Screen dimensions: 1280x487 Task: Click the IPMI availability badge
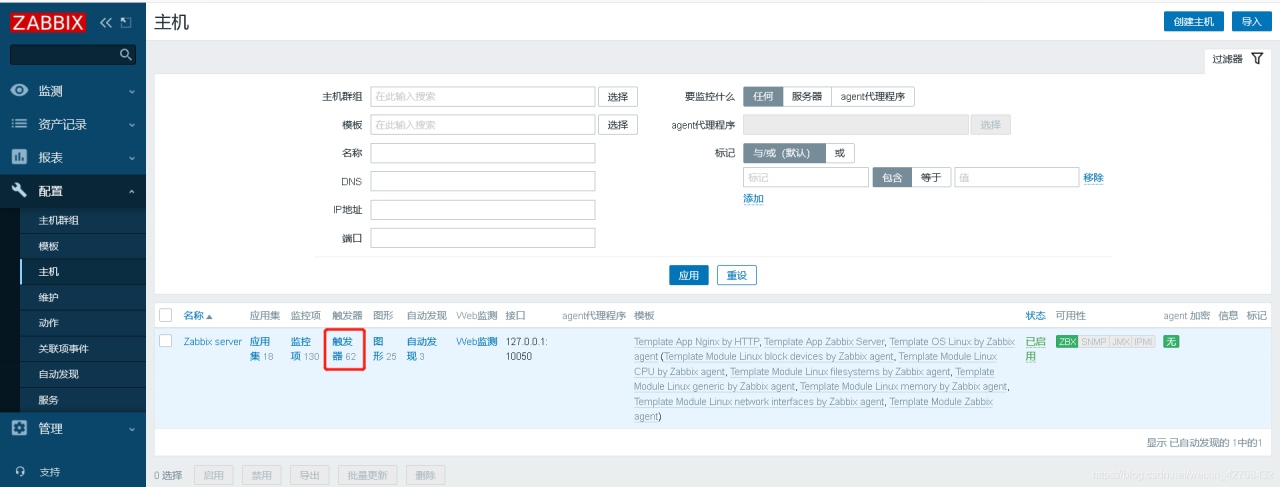point(1143,341)
